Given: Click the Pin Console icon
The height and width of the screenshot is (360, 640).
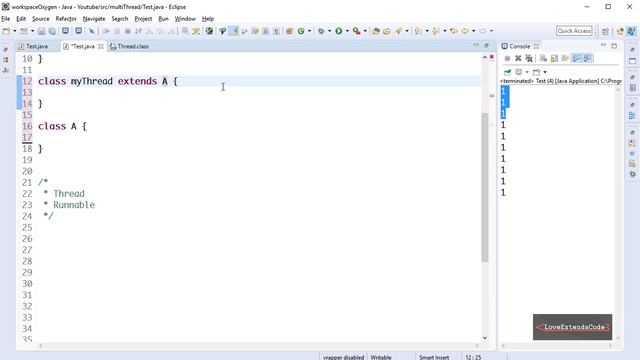Looking at the screenshot, I should click(x=507, y=72).
